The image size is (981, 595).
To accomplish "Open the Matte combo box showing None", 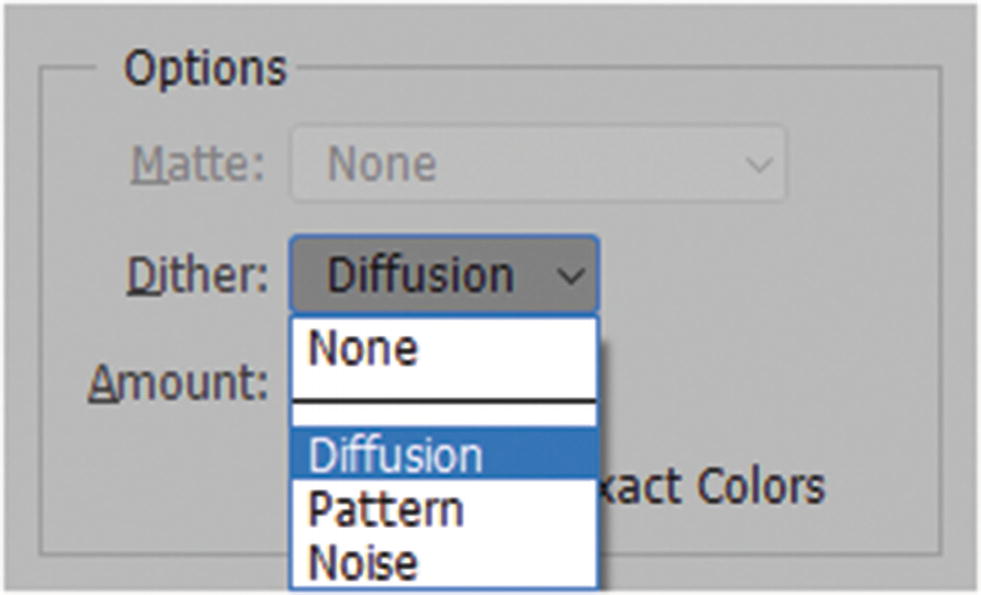I will pos(538,164).
